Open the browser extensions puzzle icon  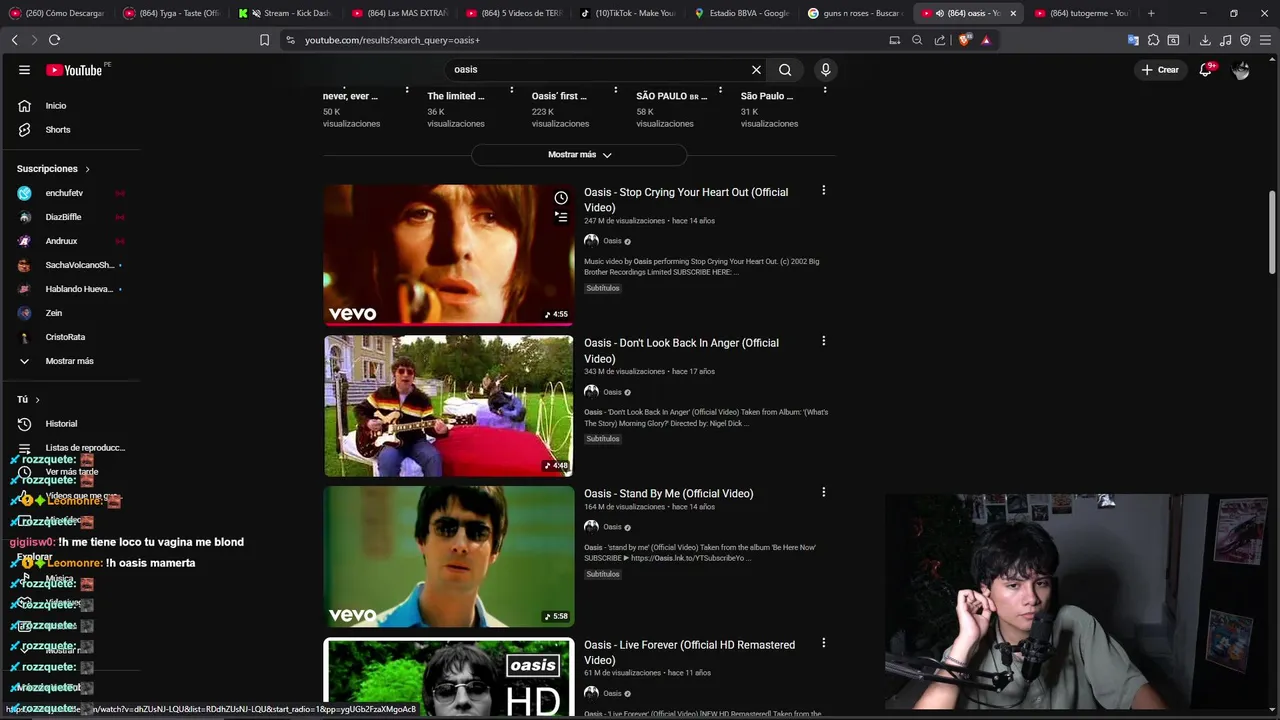[x=1153, y=40]
